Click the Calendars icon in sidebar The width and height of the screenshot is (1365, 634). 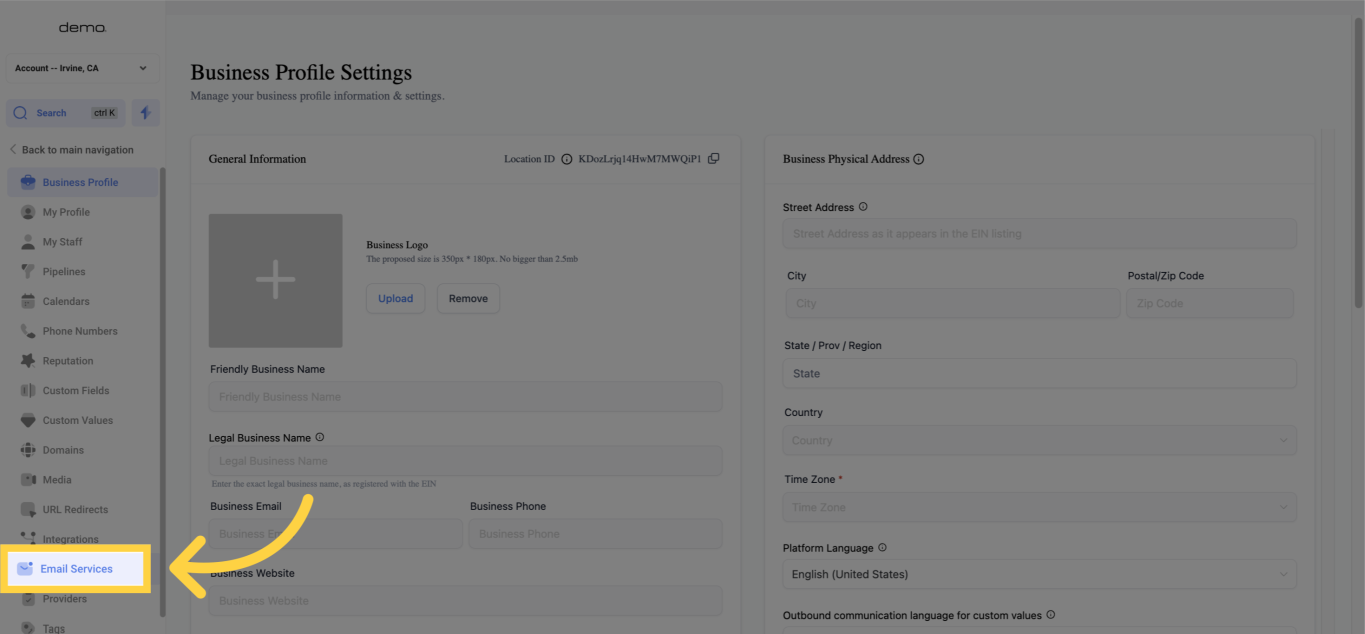[28, 301]
